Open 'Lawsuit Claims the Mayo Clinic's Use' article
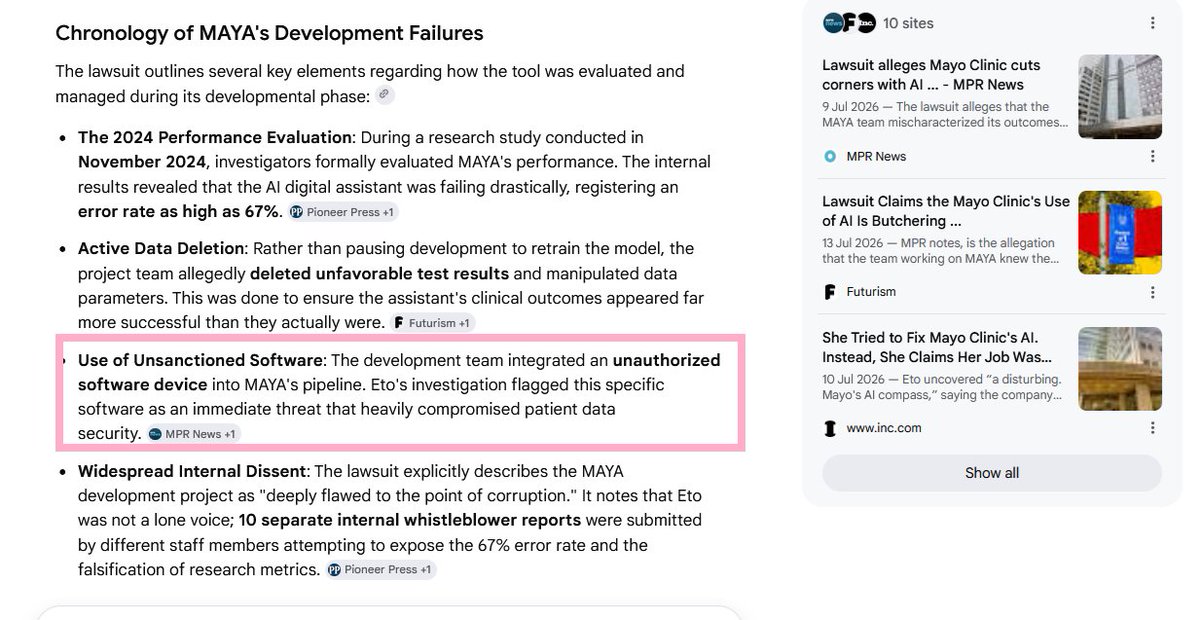 click(946, 211)
